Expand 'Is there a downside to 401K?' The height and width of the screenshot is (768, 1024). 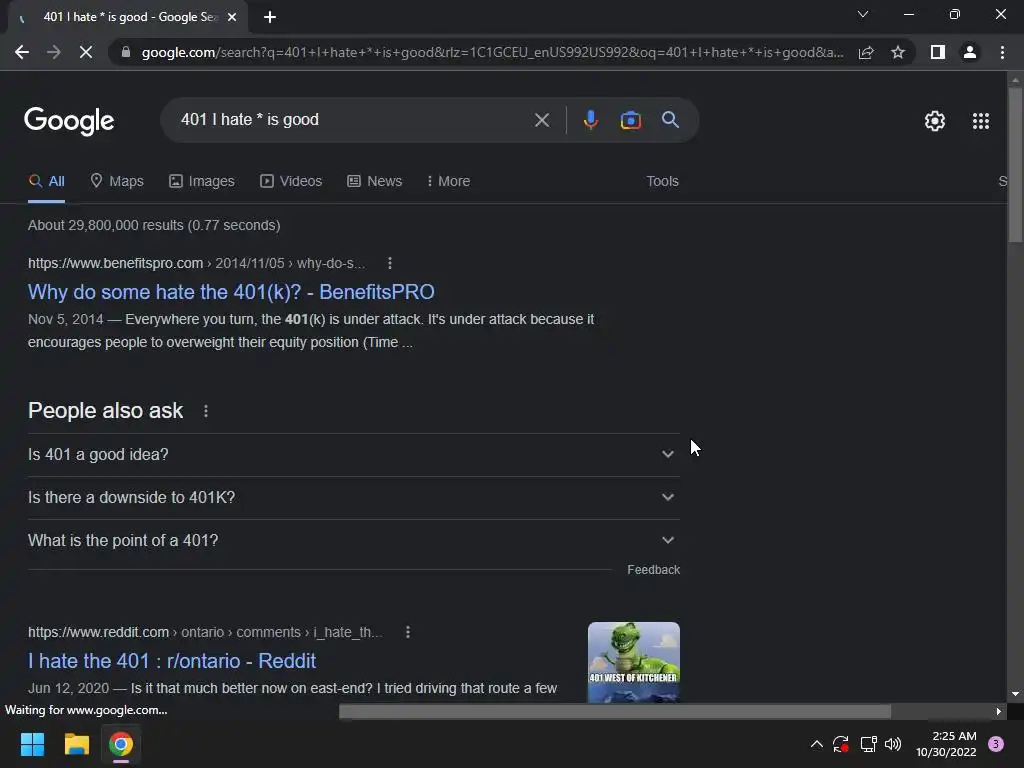point(353,498)
